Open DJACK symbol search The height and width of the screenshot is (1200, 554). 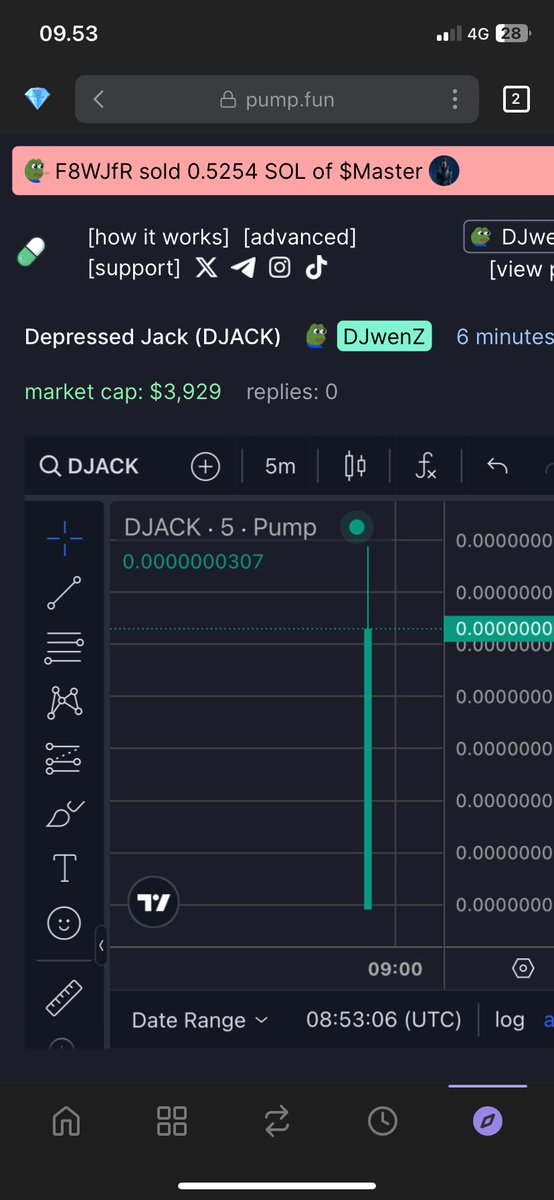tap(89, 466)
